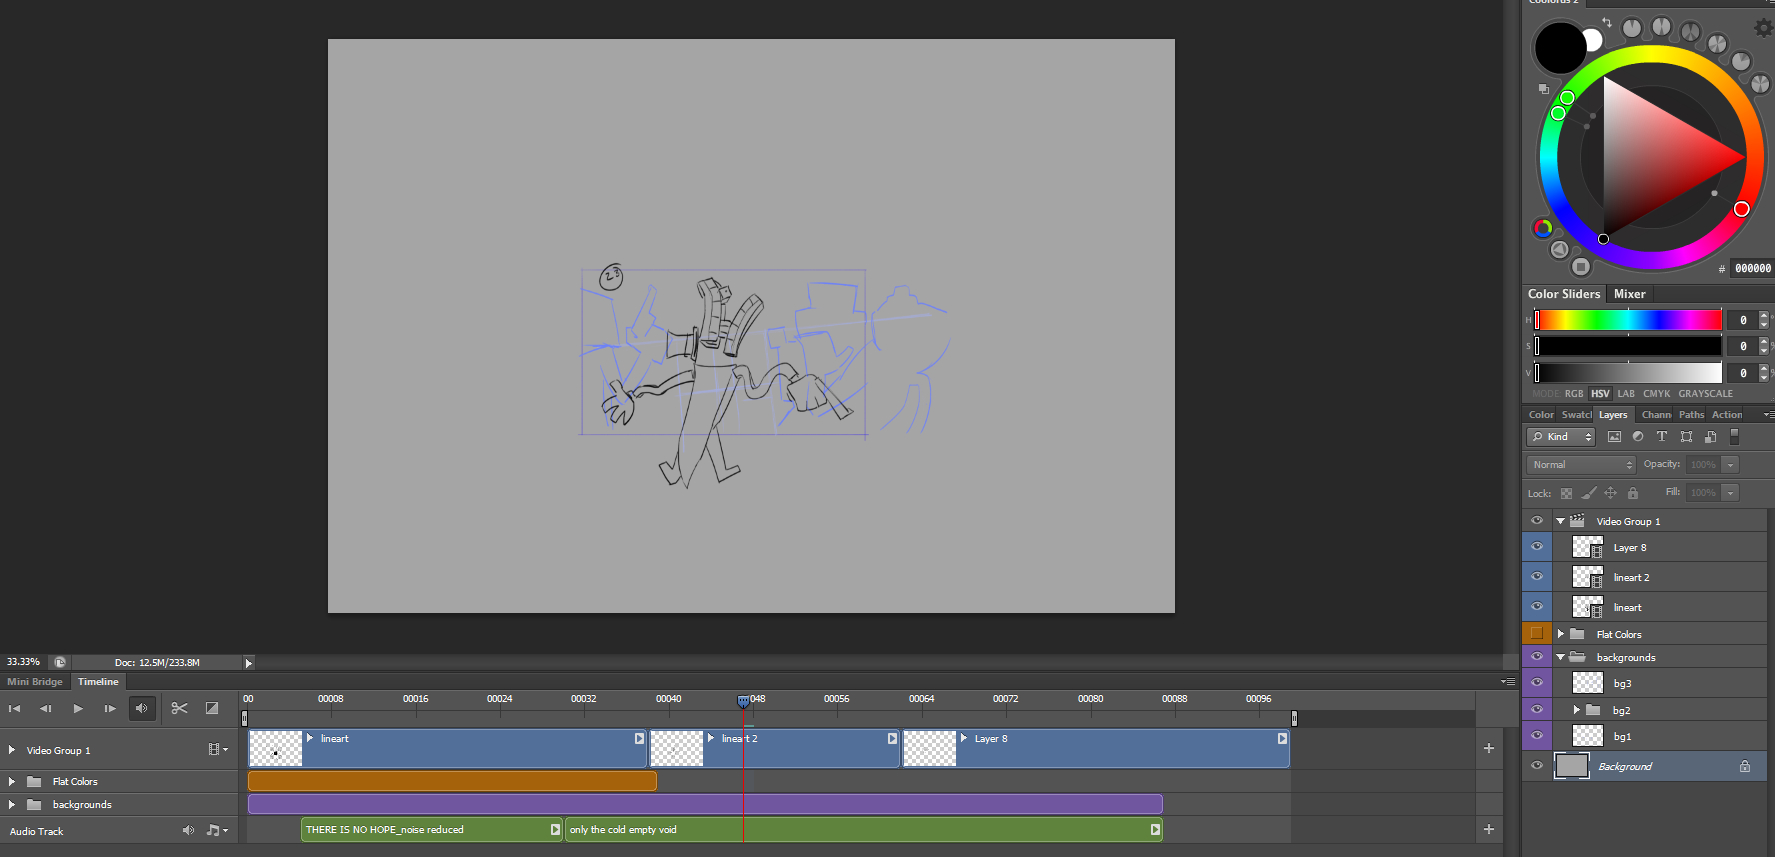Mute the timeline audio playback button
The width and height of the screenshot is (1775, 857).
click(x=142, y=708)
